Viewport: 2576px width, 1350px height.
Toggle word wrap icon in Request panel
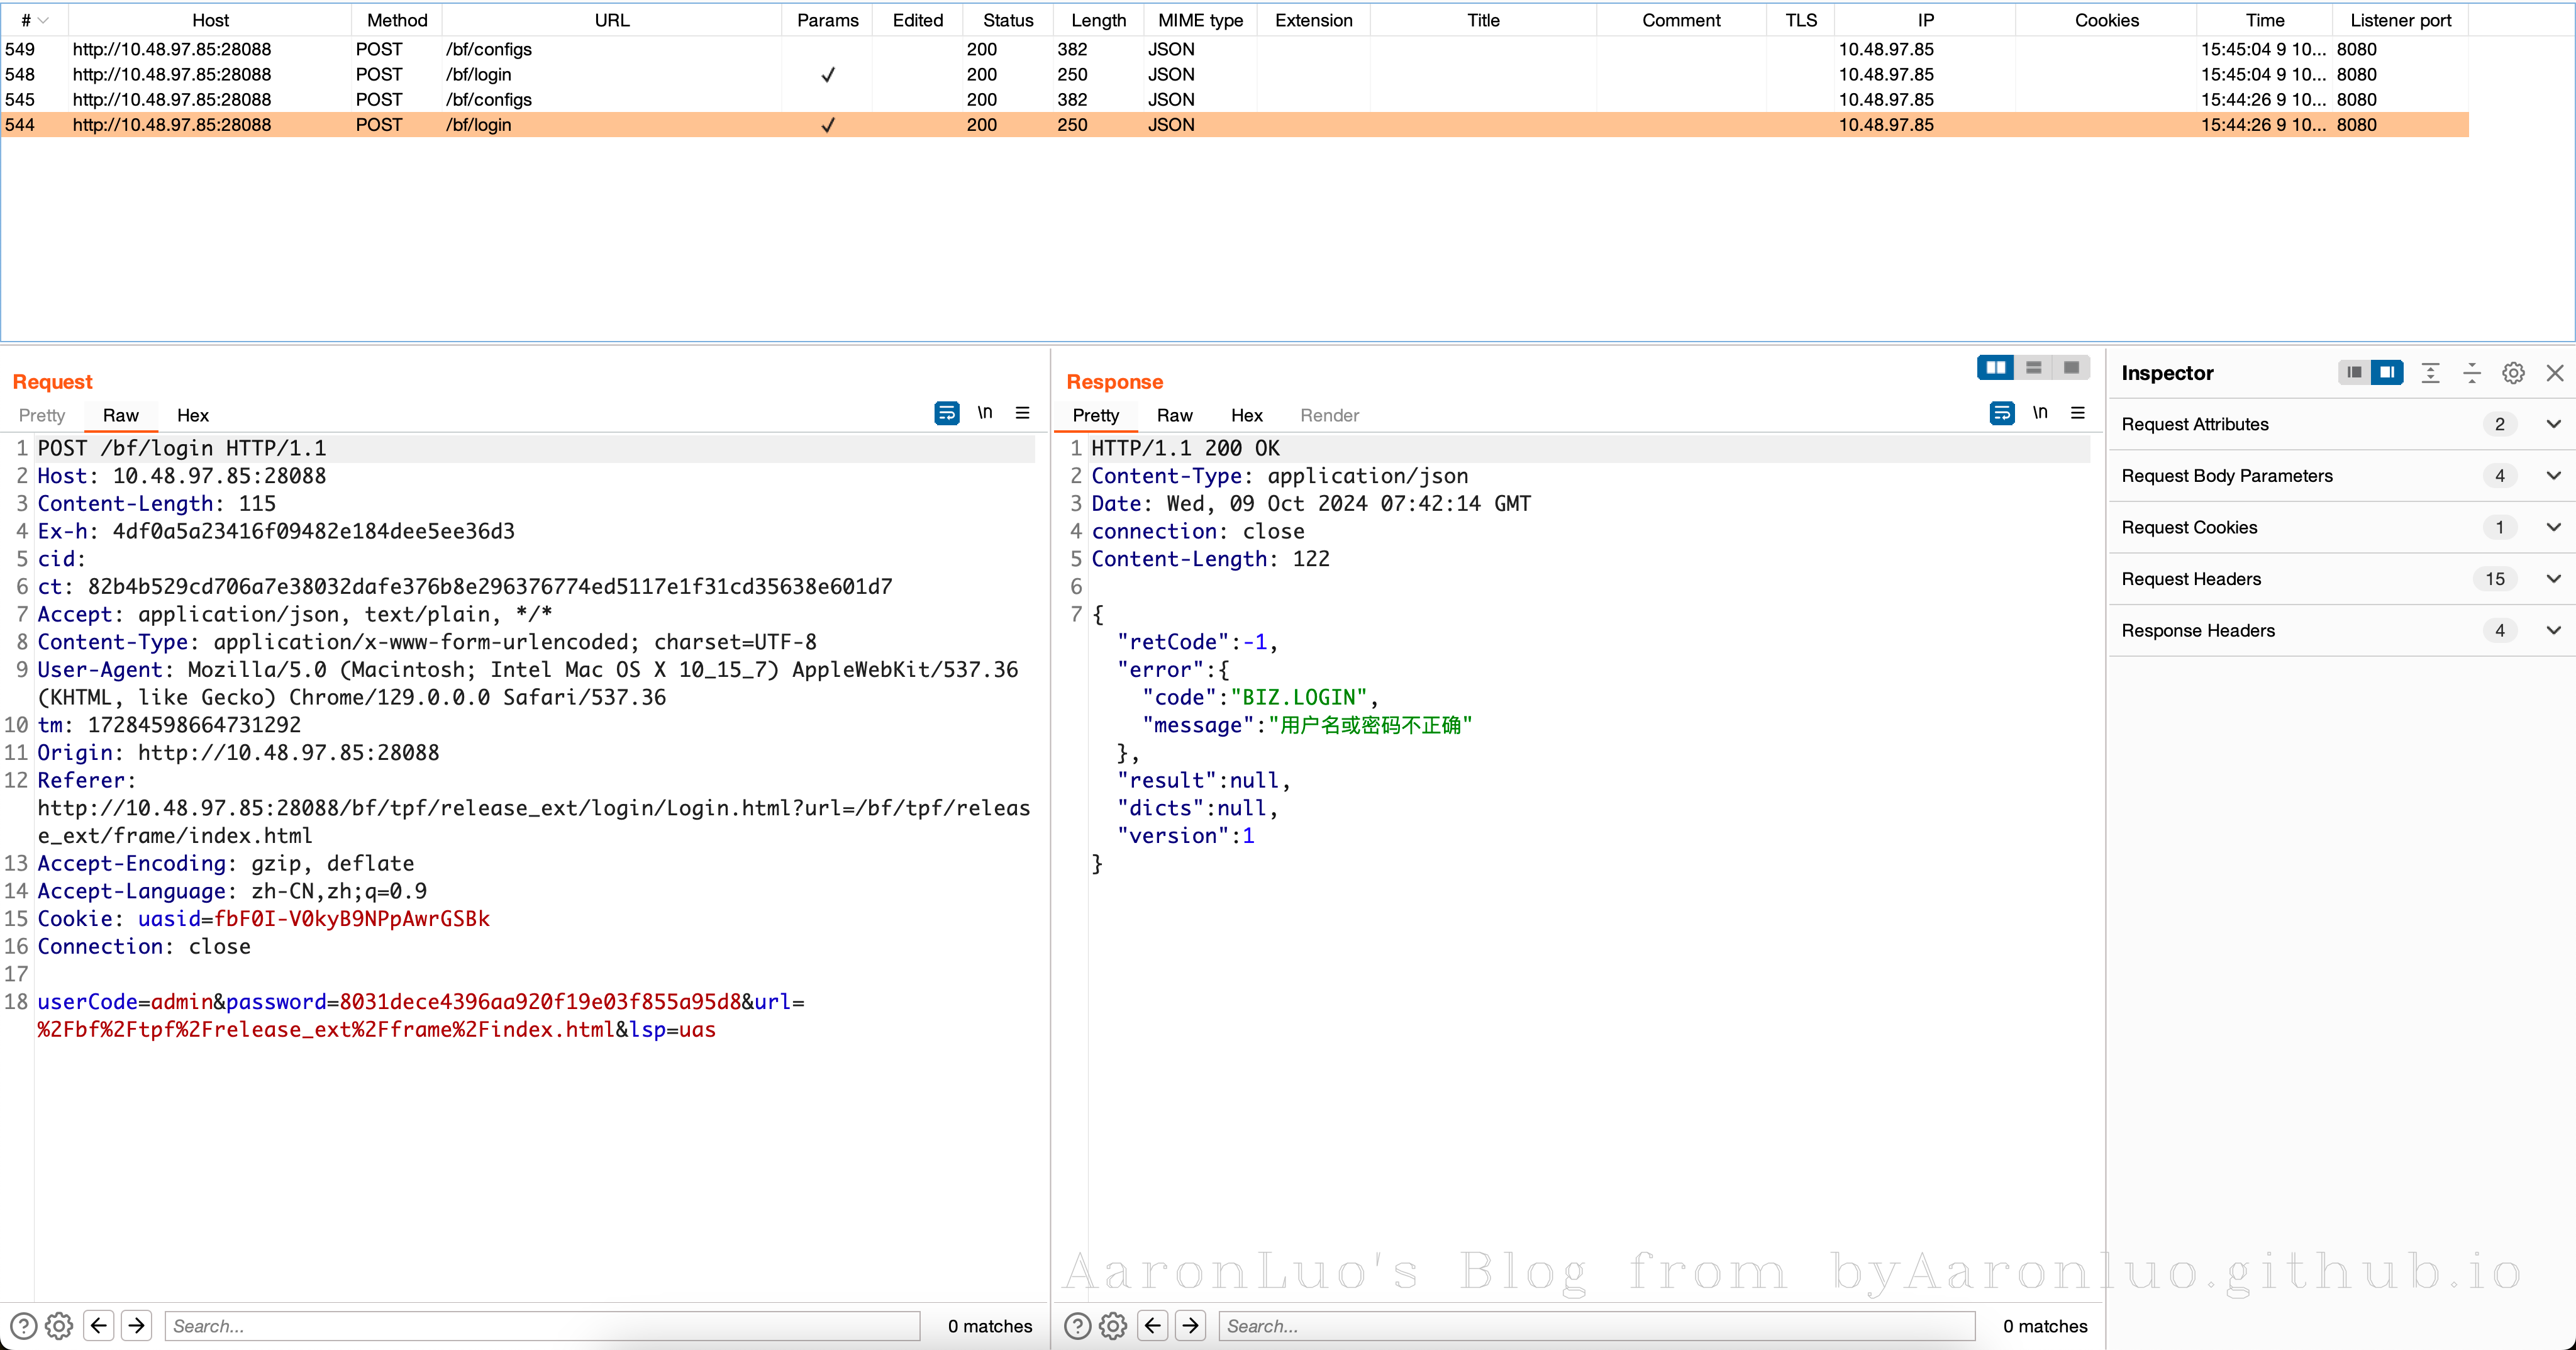tap(946, 413)
